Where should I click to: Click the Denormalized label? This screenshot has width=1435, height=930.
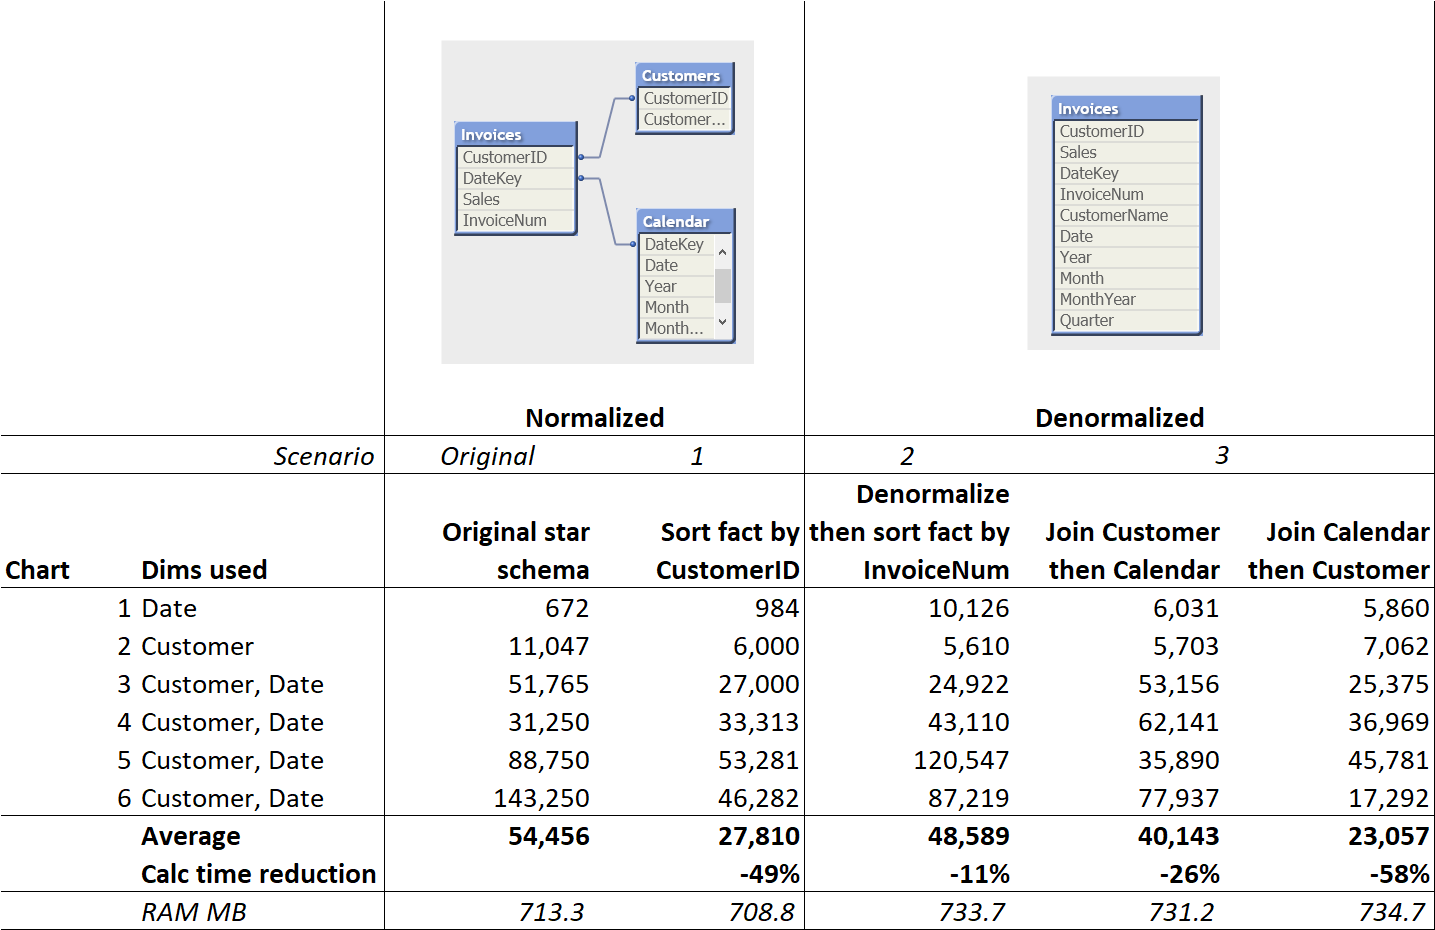tap(1119, 418)
